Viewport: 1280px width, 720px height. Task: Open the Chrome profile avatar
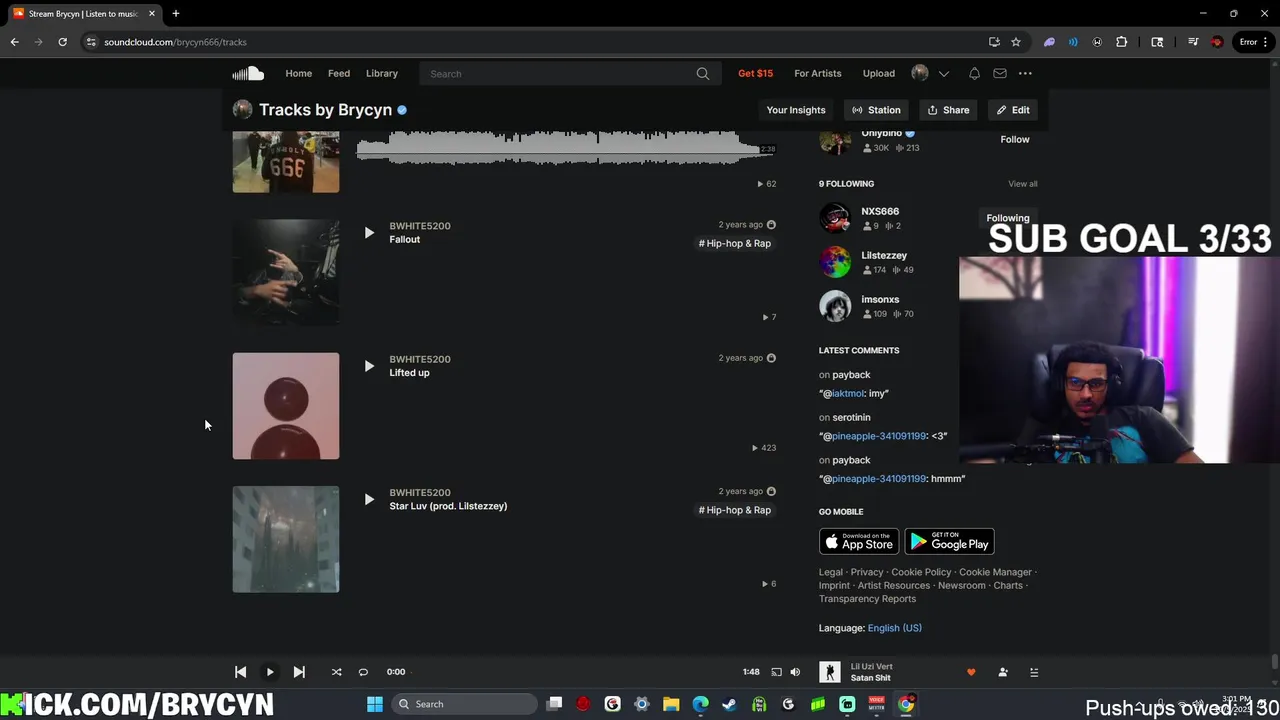pyautogui.click(x=1217, y=42)
